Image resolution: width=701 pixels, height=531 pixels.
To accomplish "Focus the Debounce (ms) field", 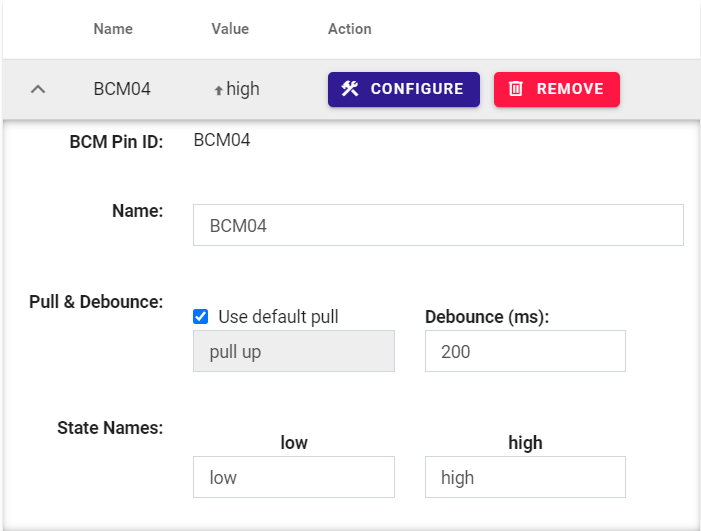I will (525, 351).
